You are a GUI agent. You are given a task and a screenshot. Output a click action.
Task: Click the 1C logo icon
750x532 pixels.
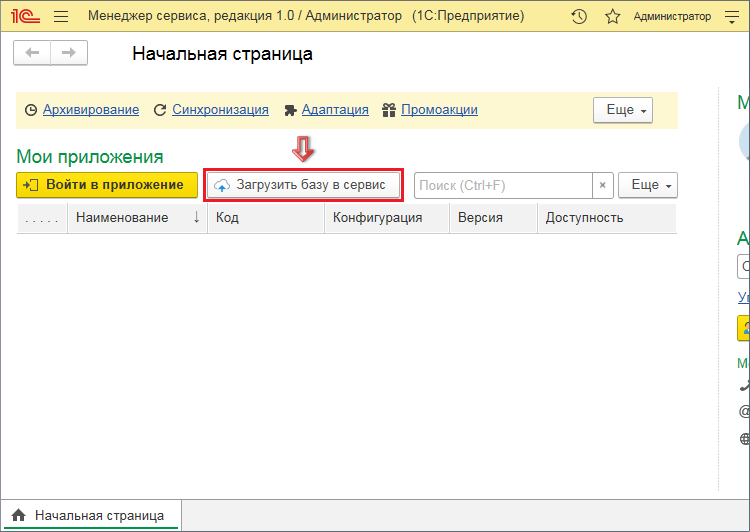25,16
